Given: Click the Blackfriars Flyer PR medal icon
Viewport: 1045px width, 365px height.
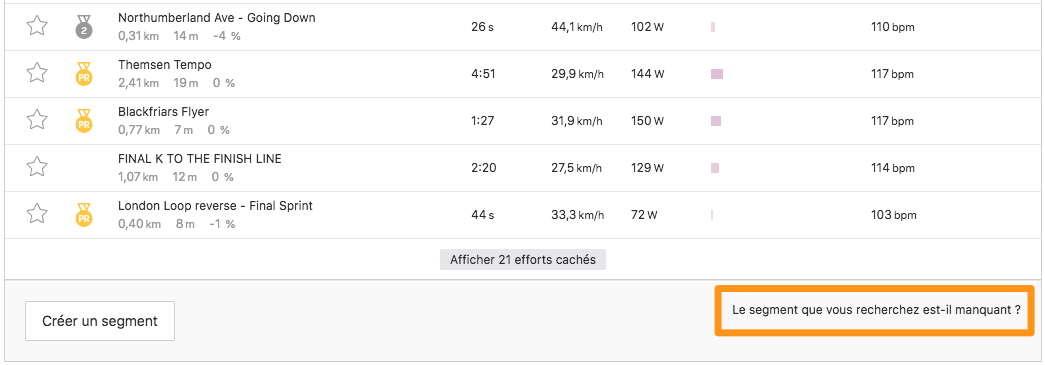Looking at the screenshot, I should pyautogui.click(x=84, y=121).
